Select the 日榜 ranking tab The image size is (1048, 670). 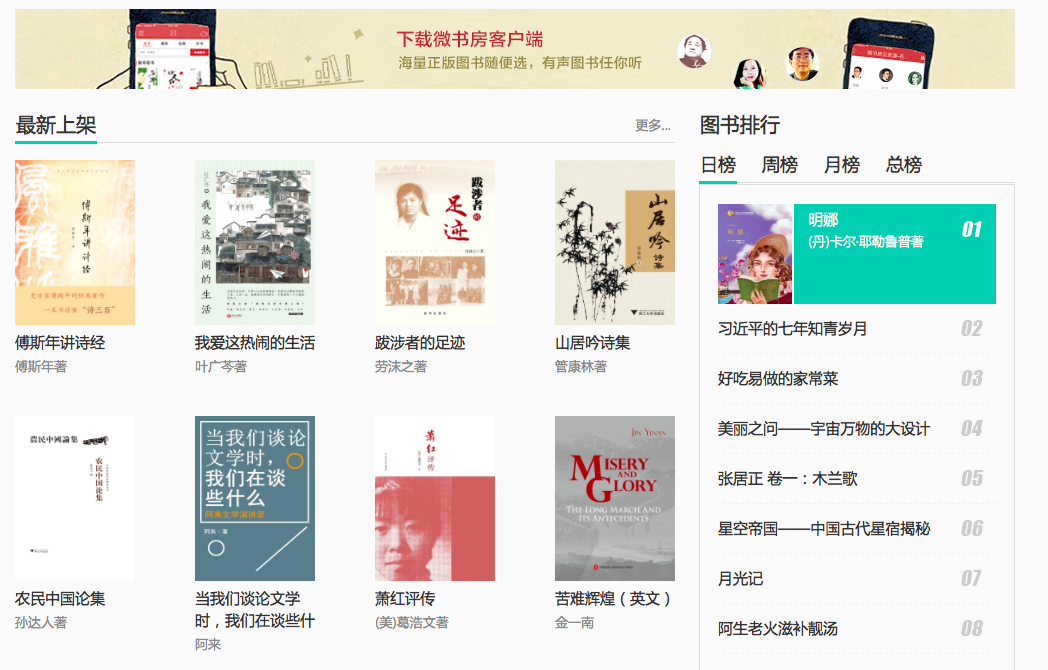[718, 164]
